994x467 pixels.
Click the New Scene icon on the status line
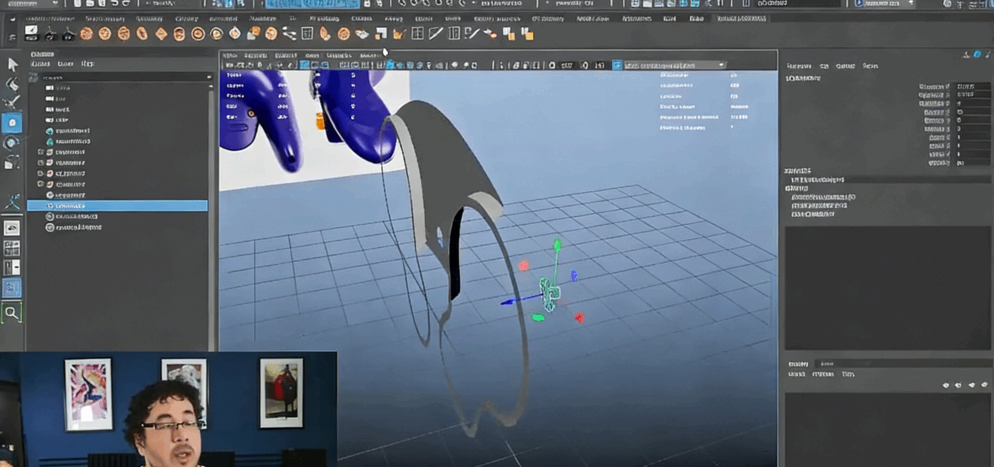[x=78, y=4]
